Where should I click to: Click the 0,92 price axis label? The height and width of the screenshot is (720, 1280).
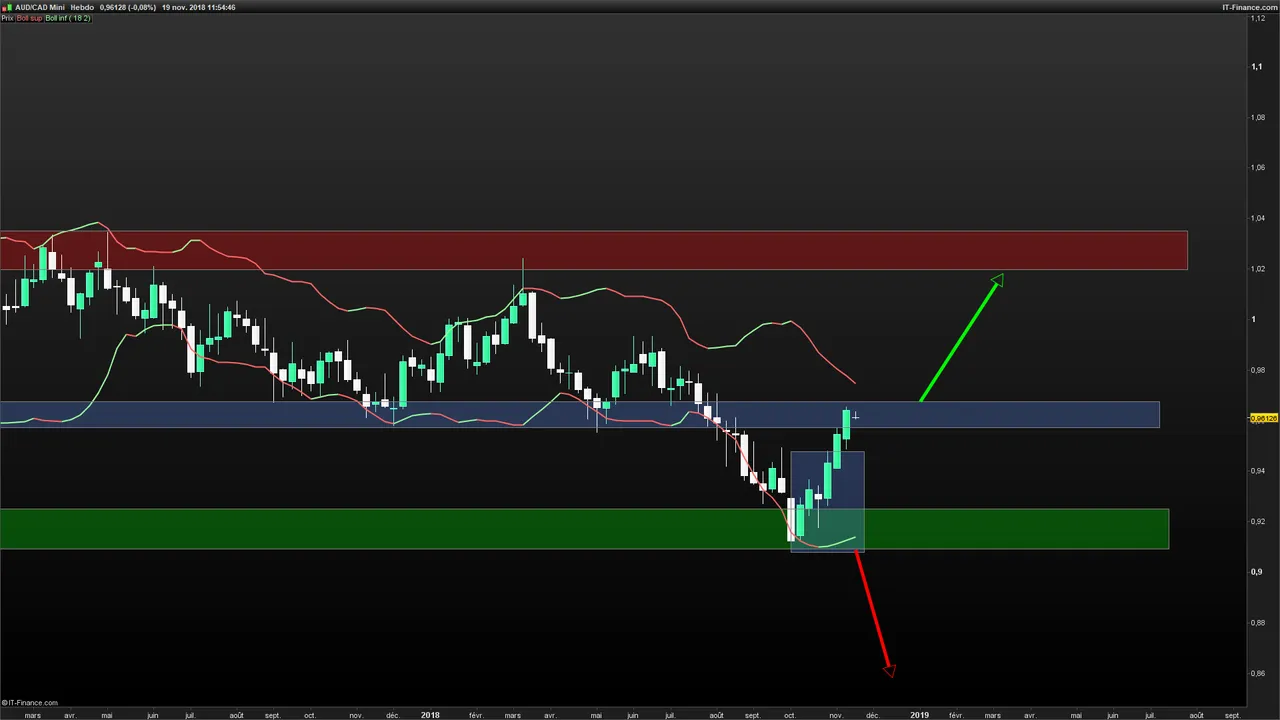point(1258,521)
